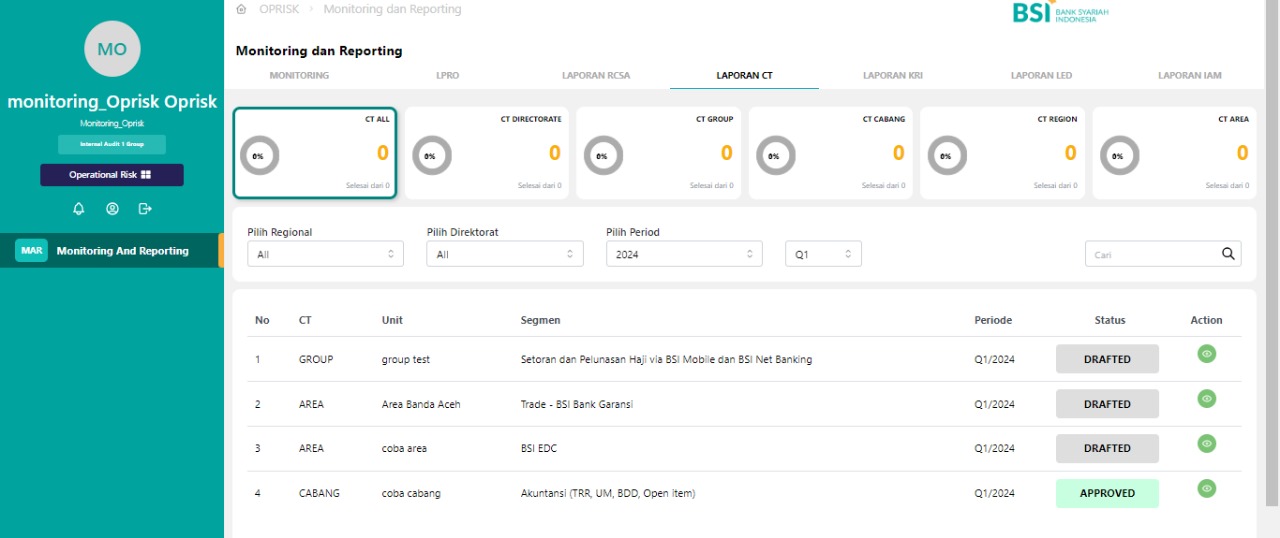Click the logout icon in sidebar
Image resolution: width=1280 pixels, height=538 pixels.
coord(145,209)
